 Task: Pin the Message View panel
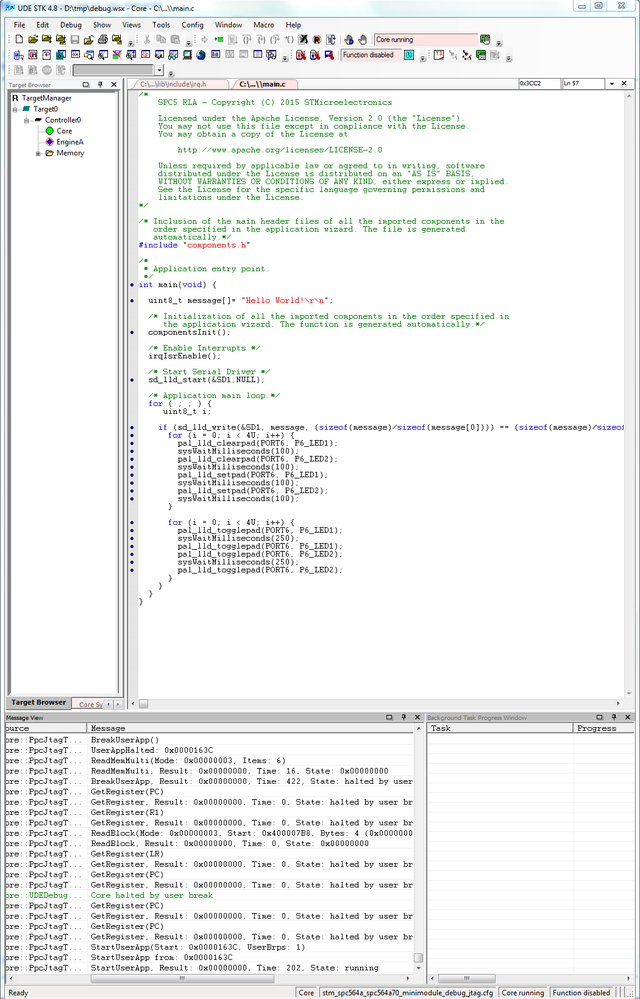point(403,717)
